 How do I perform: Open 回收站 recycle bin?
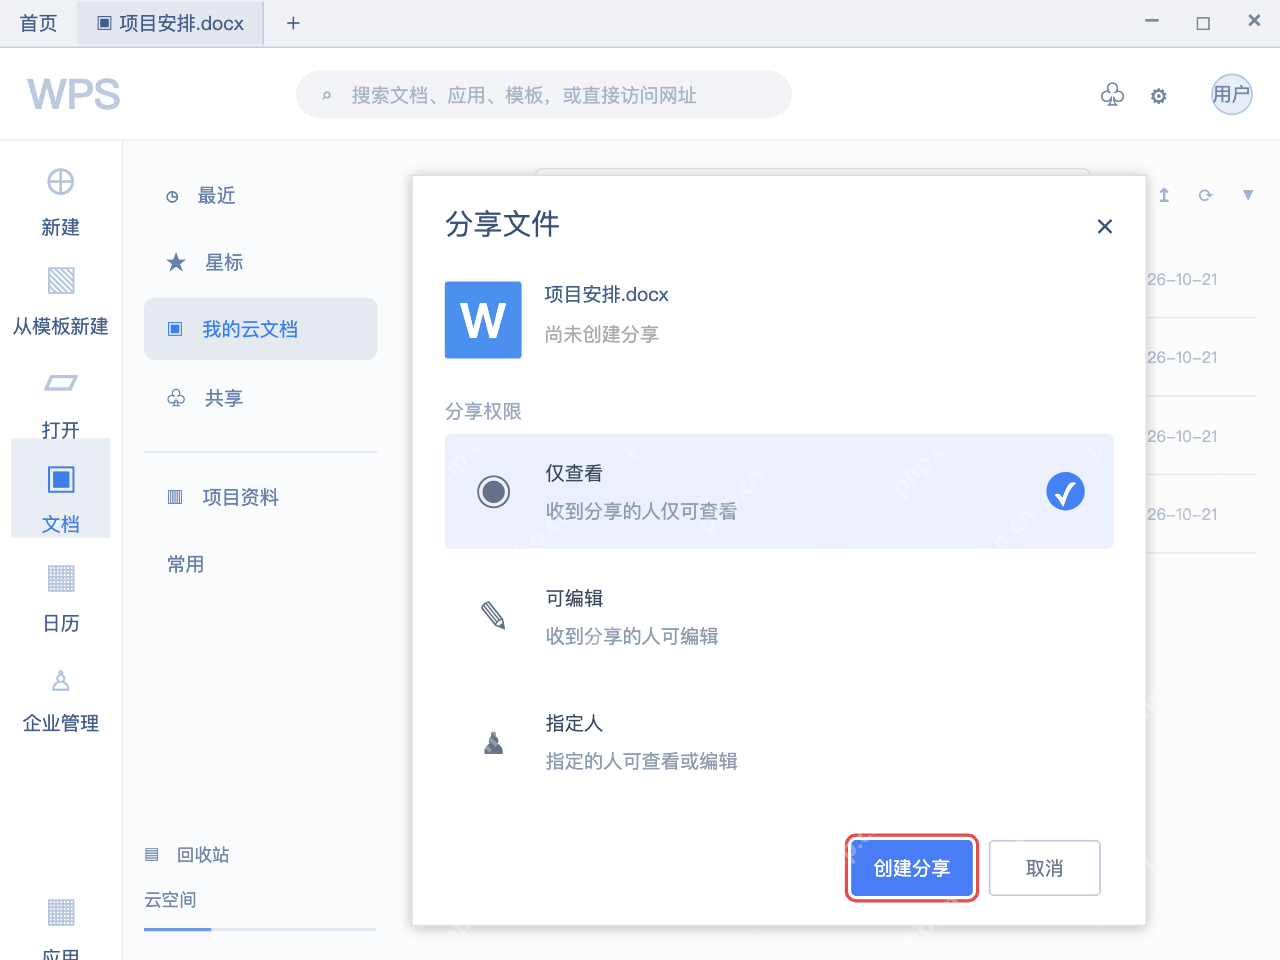[x=188, y=855]
